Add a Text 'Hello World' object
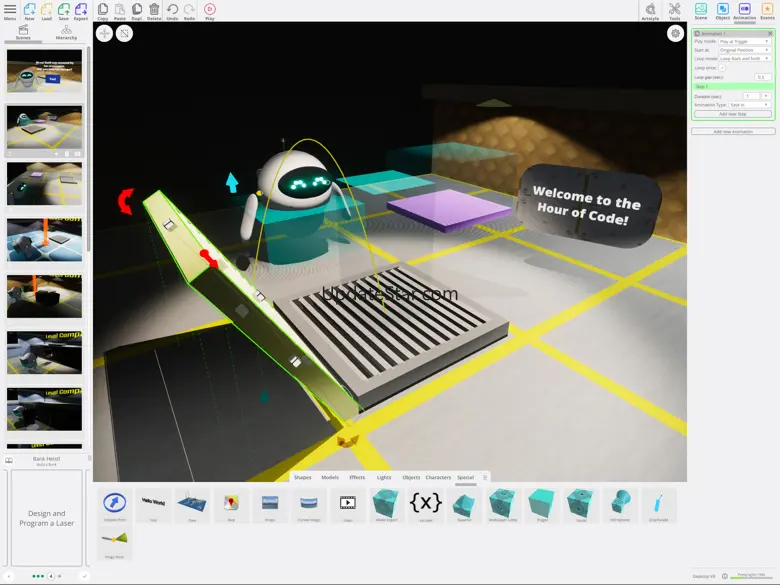The height and width of the screenshot is (585, 780). click(x=153, y=505)
